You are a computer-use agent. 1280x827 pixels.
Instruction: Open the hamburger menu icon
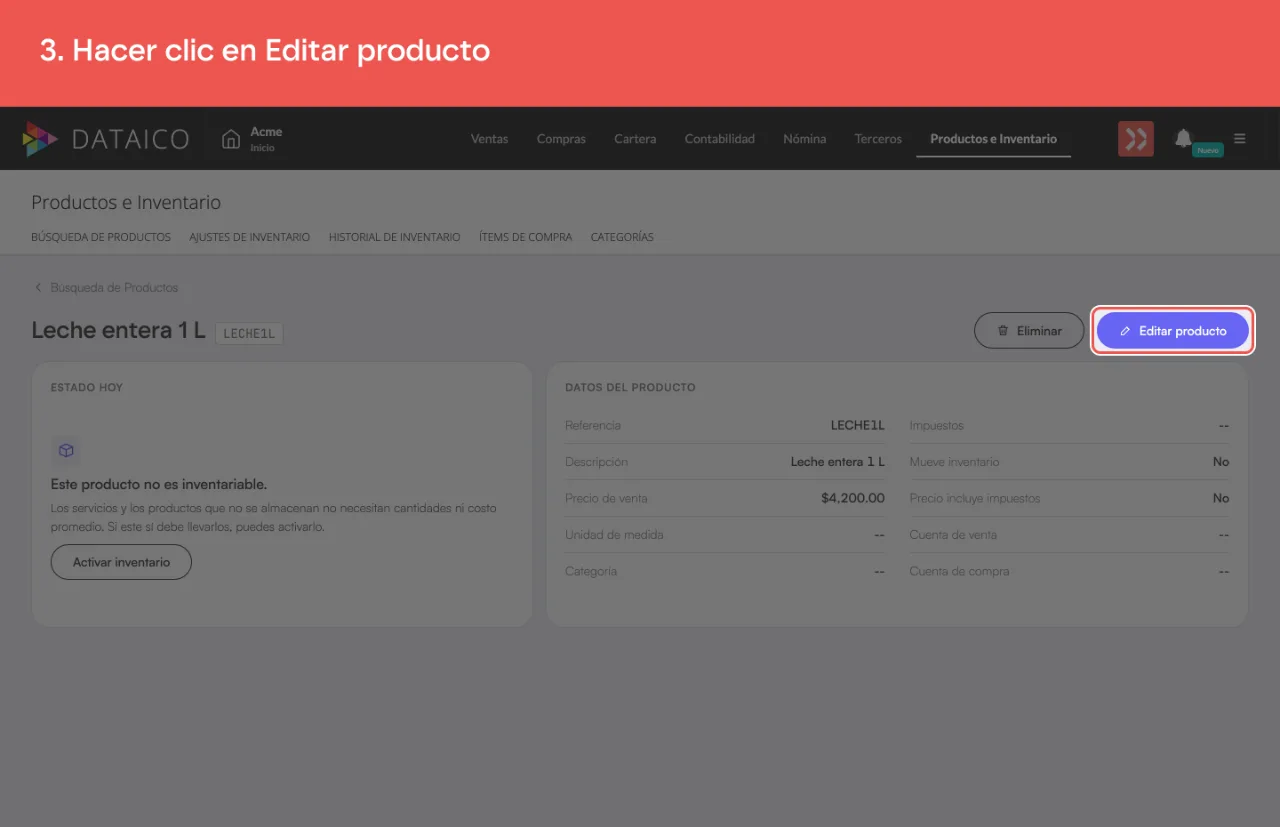coord(1240,139)
